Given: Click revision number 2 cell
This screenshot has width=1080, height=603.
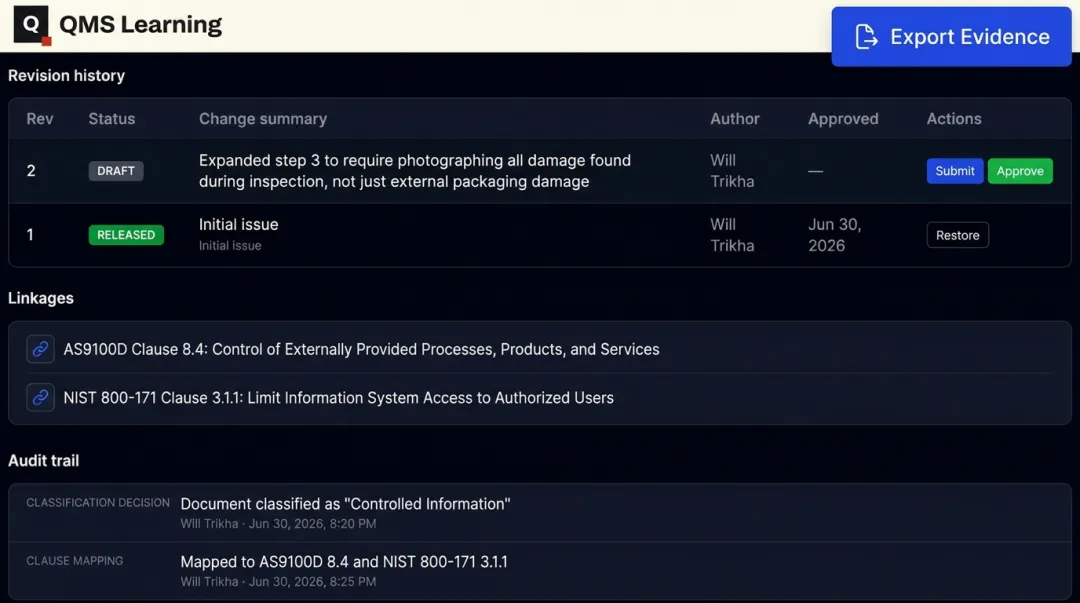Looking at the screenshot, I should [31, 171].
